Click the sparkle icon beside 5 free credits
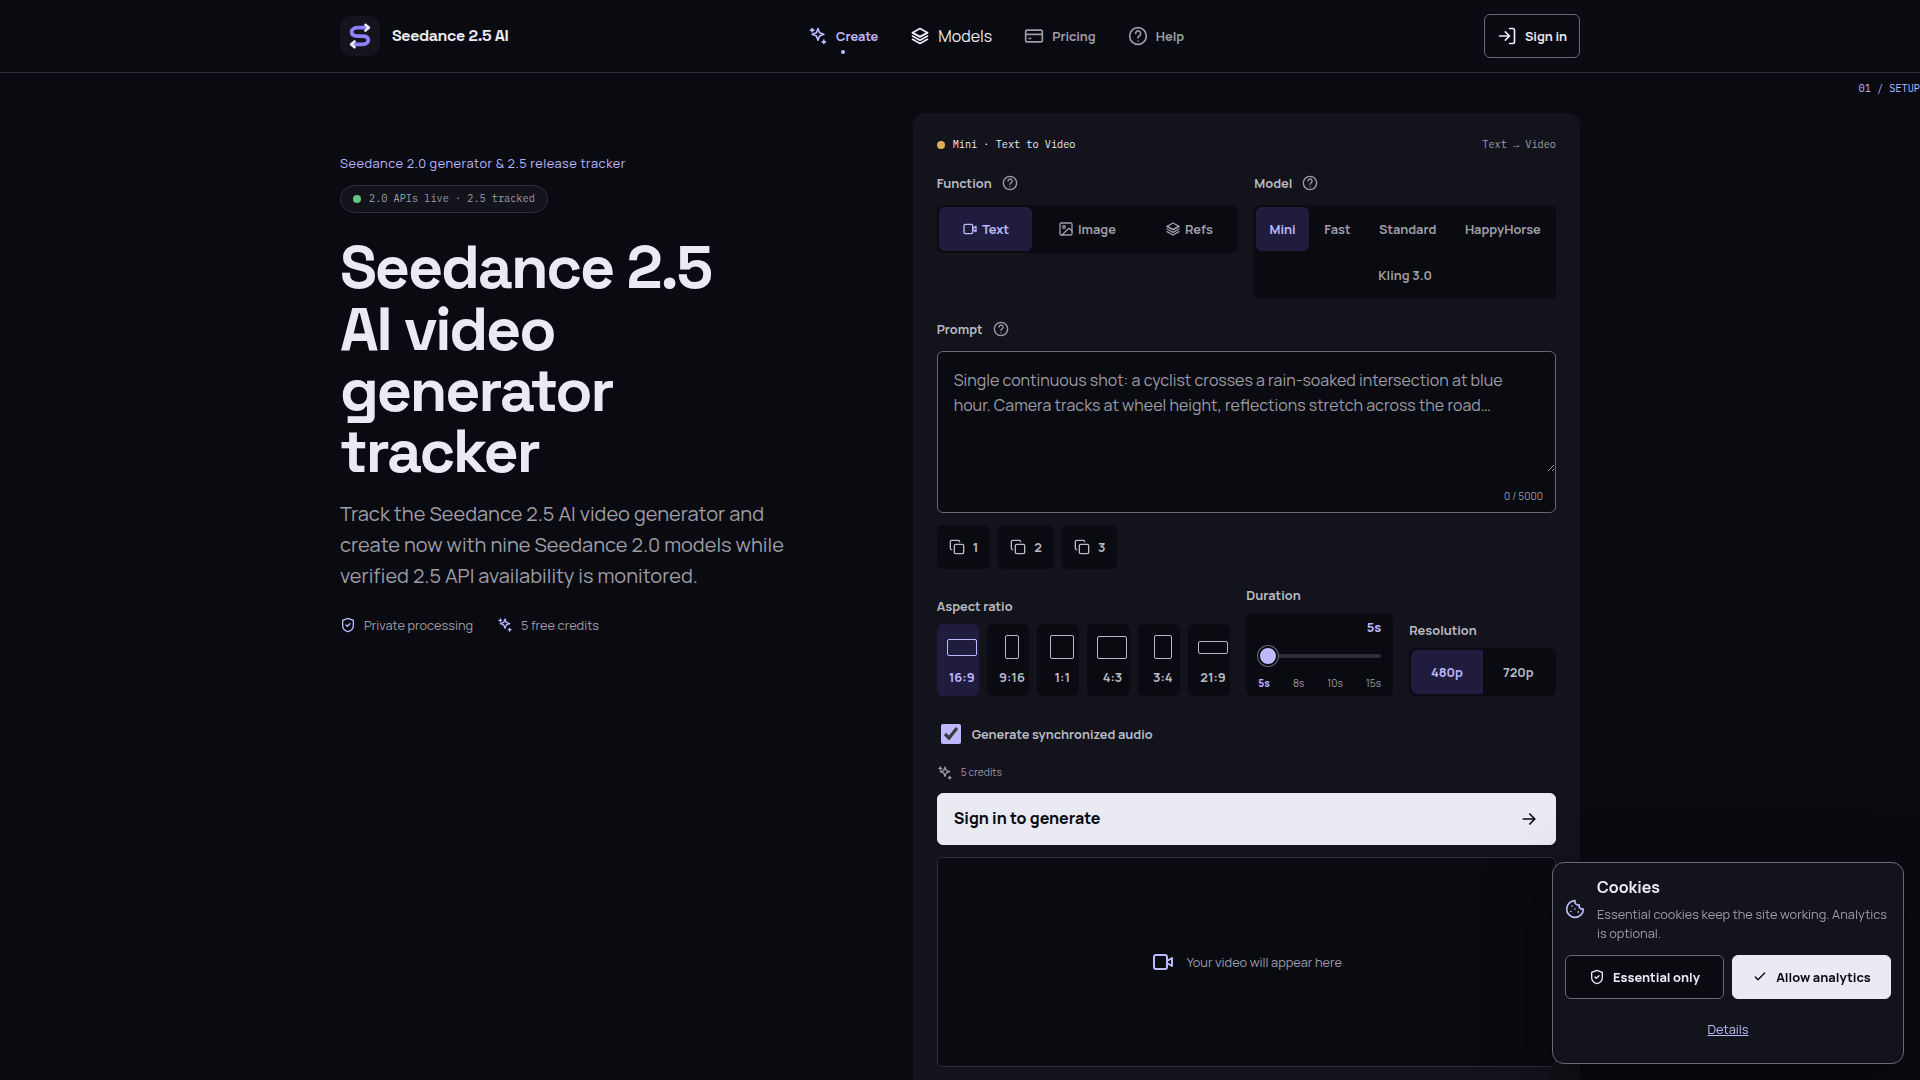Screen dimensions: 1920x1080 pos(505,625)
